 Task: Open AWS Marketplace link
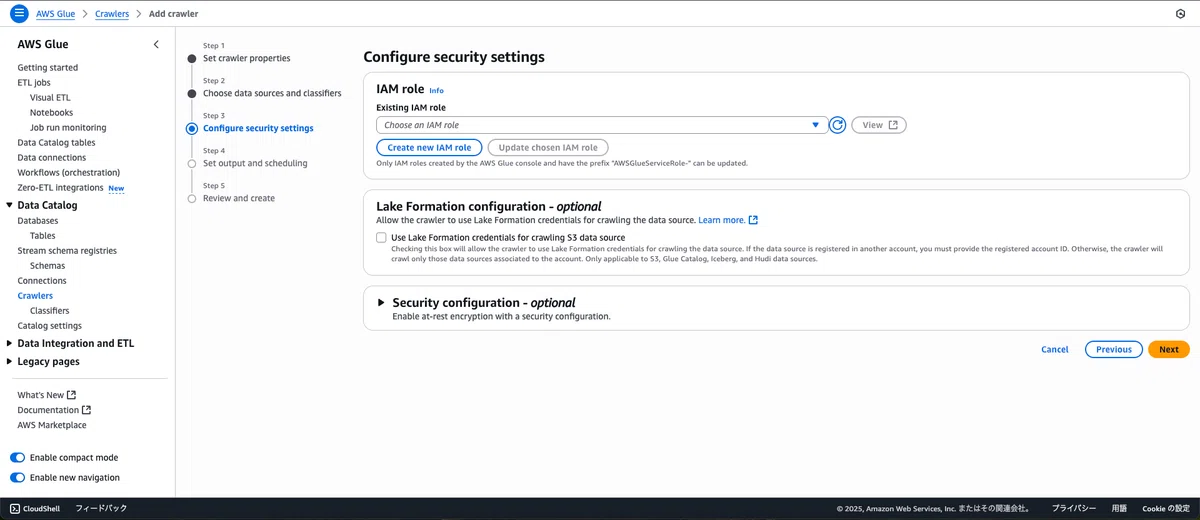(52, 425)
